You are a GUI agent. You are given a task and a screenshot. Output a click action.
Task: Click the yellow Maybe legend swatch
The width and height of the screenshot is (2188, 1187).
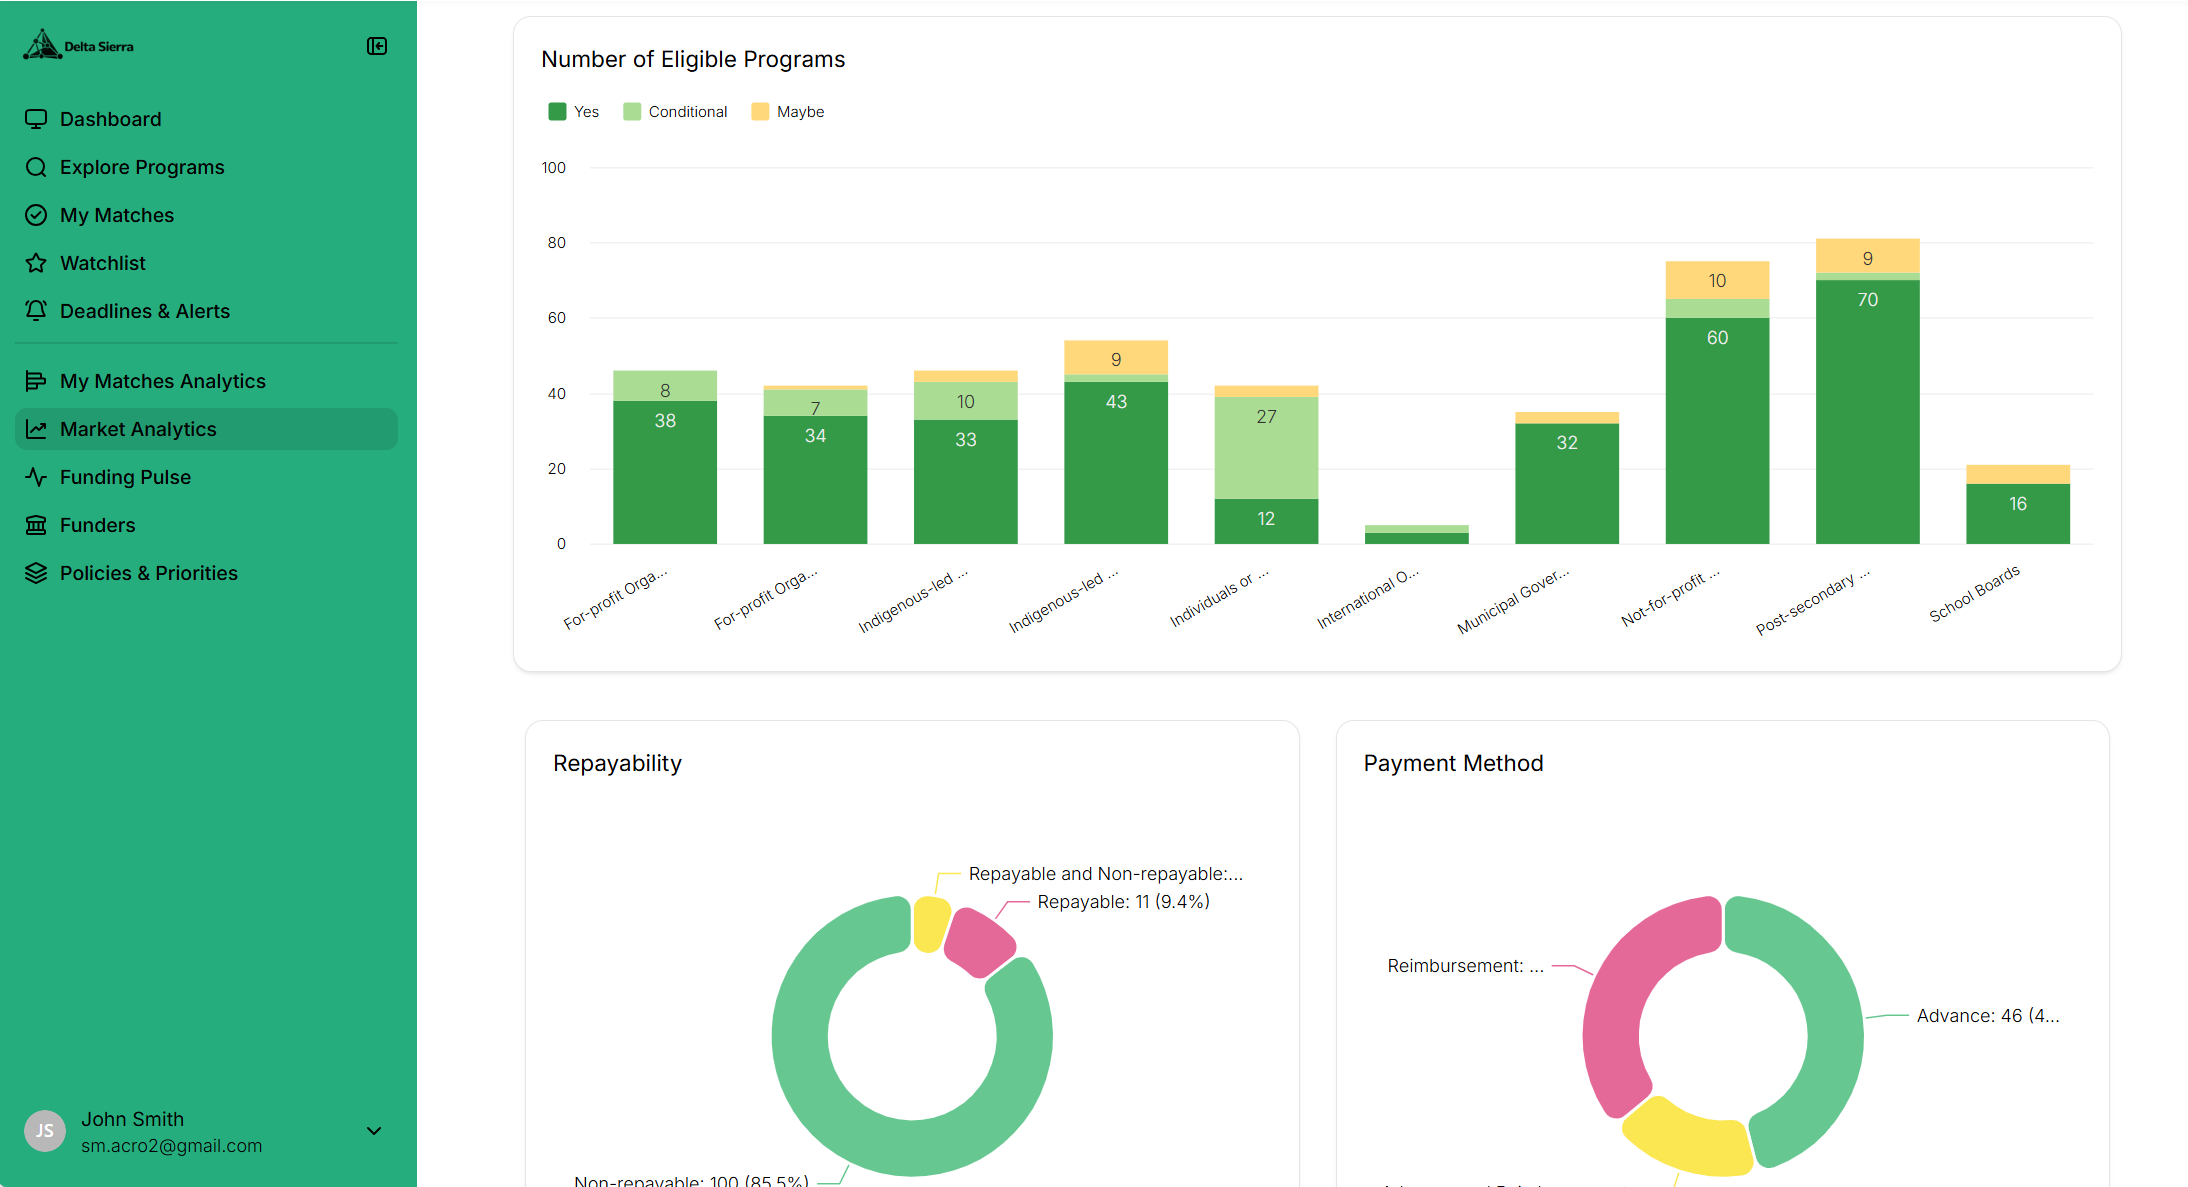click(x=760, y=112)
